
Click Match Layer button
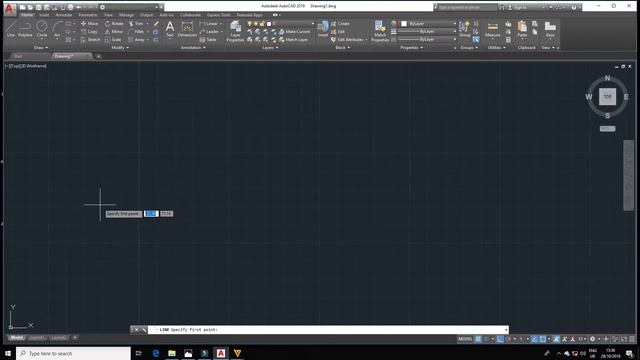294,40
